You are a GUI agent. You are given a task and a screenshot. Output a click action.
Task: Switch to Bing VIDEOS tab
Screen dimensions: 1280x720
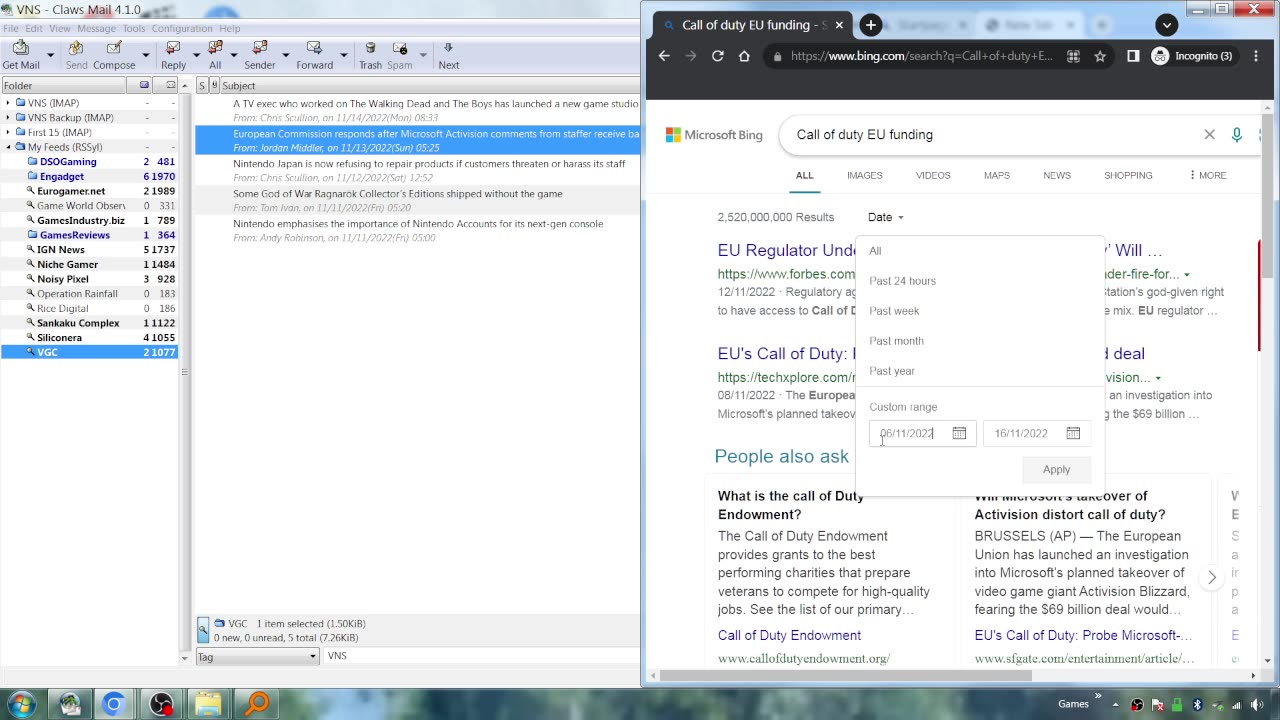[x=933, y=175]
